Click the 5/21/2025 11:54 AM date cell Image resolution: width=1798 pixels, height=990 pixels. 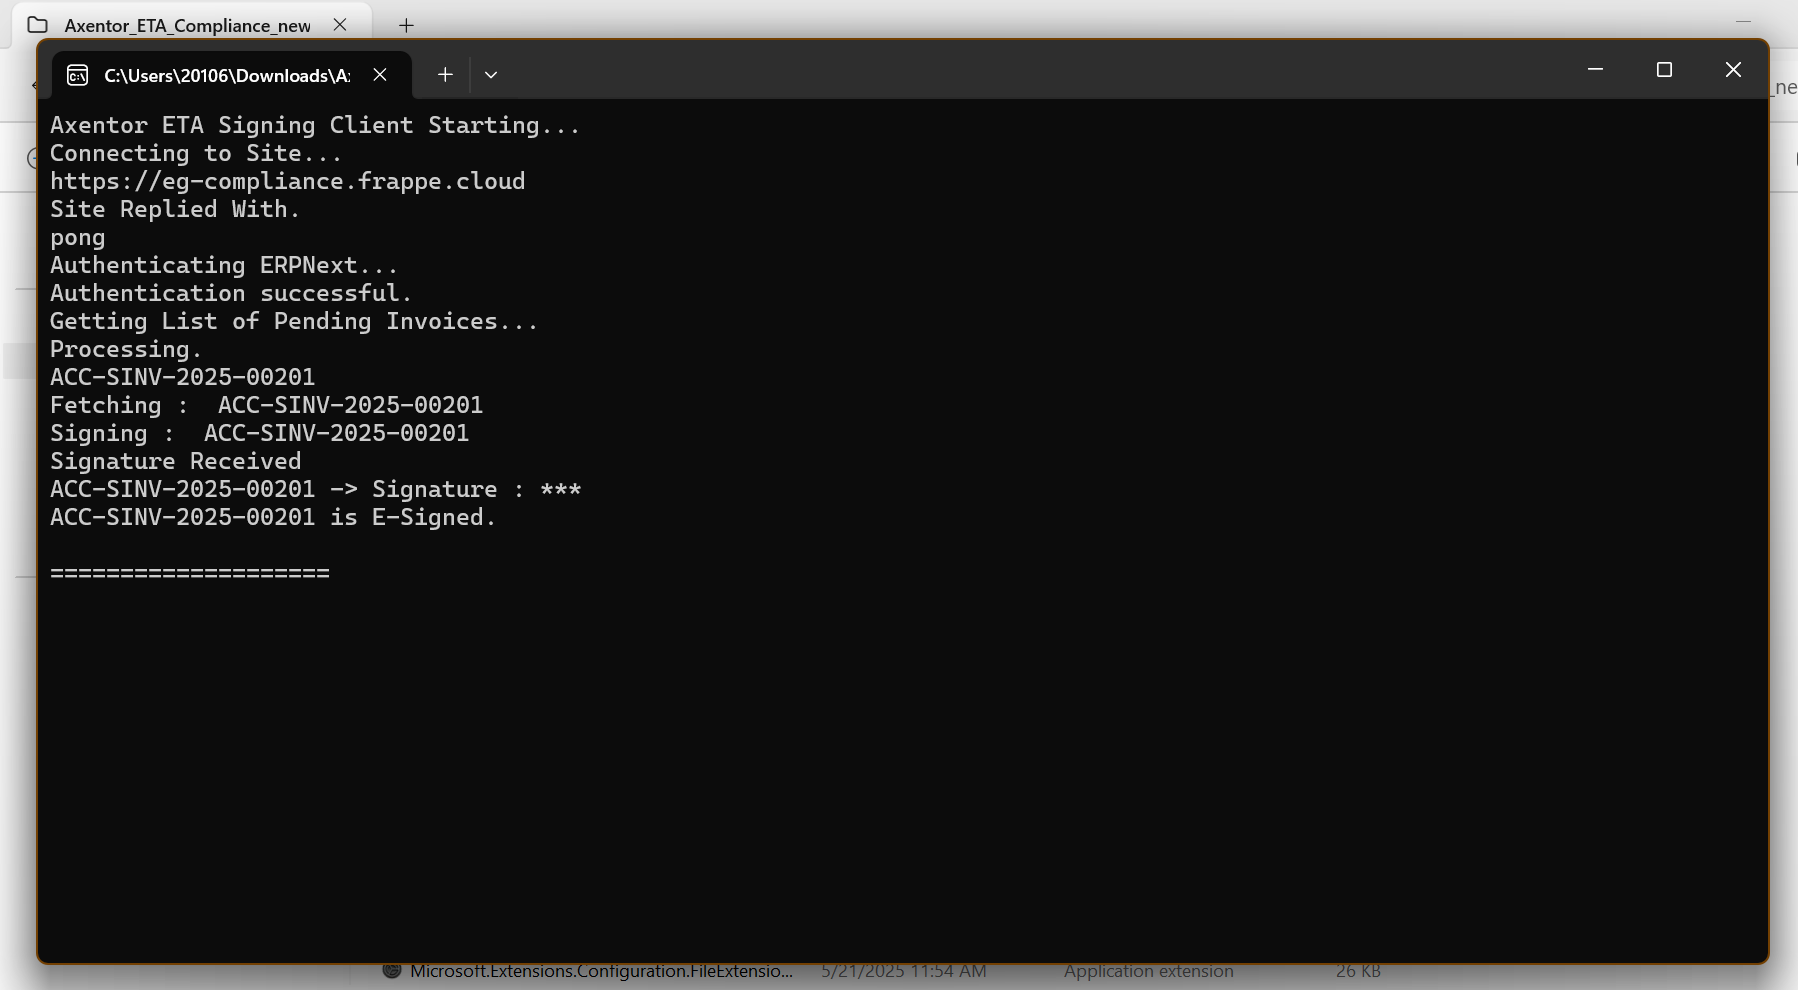(x=903, y=972)
